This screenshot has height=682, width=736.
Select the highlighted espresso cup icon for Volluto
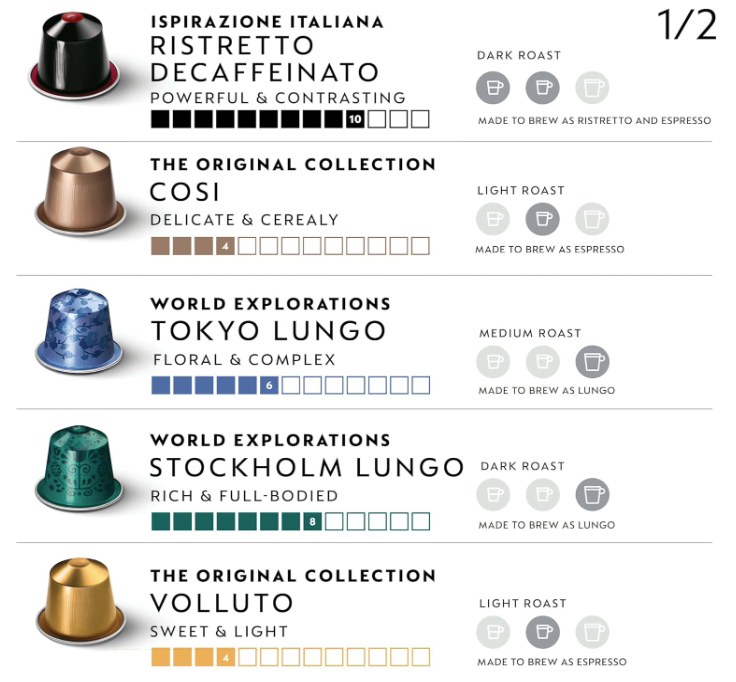(543, 632)
